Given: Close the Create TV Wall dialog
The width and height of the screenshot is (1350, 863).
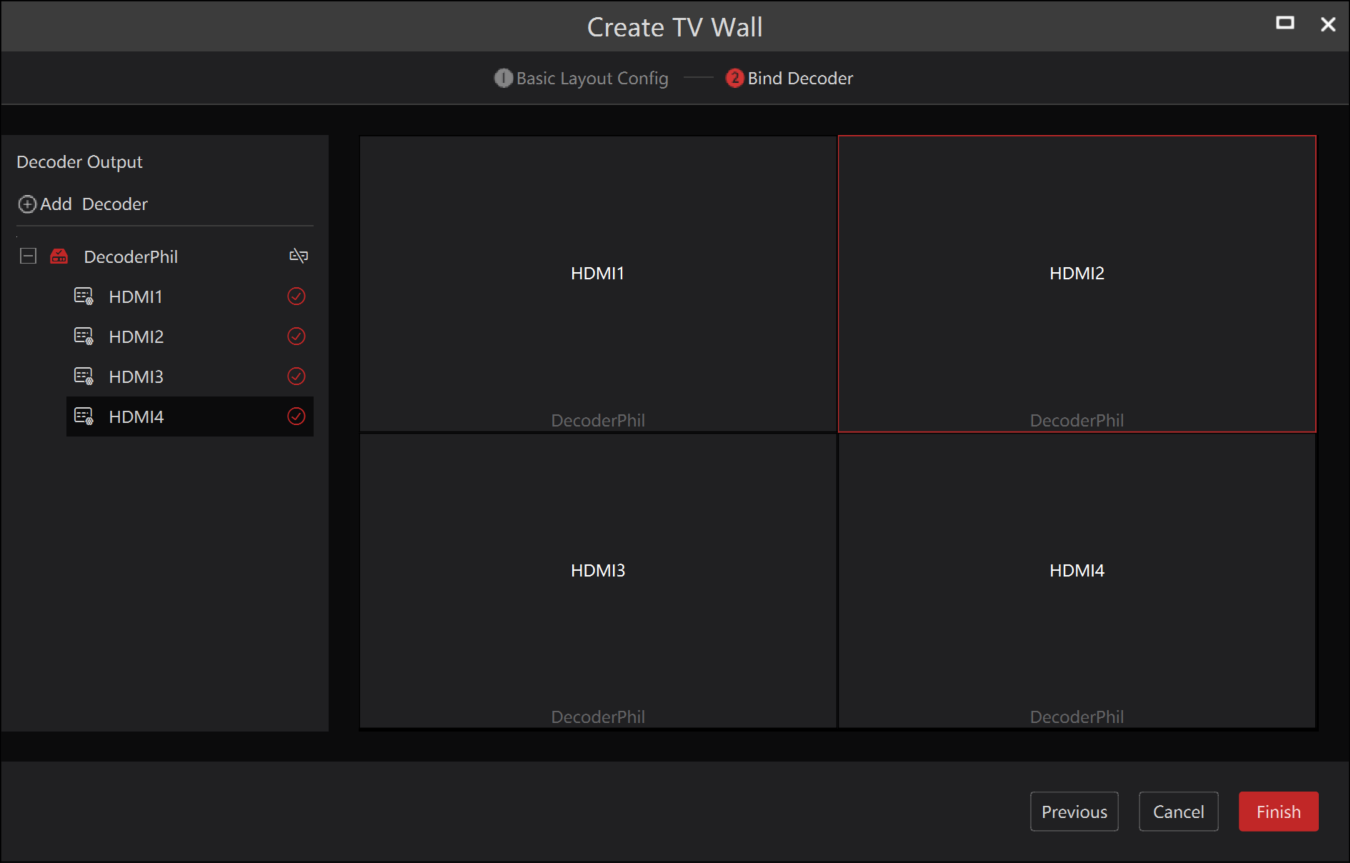Looking at the screenshot, I should click(1328, 24).
